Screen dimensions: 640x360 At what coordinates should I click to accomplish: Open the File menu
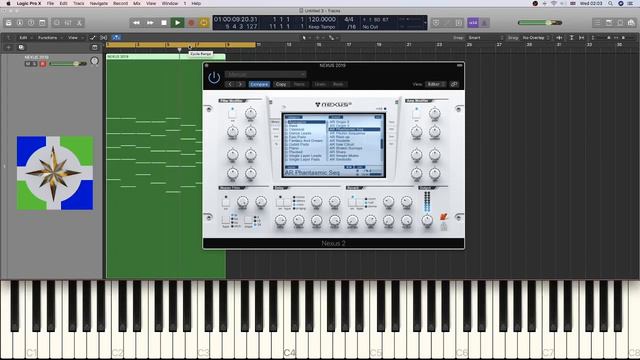click(50, 3)
